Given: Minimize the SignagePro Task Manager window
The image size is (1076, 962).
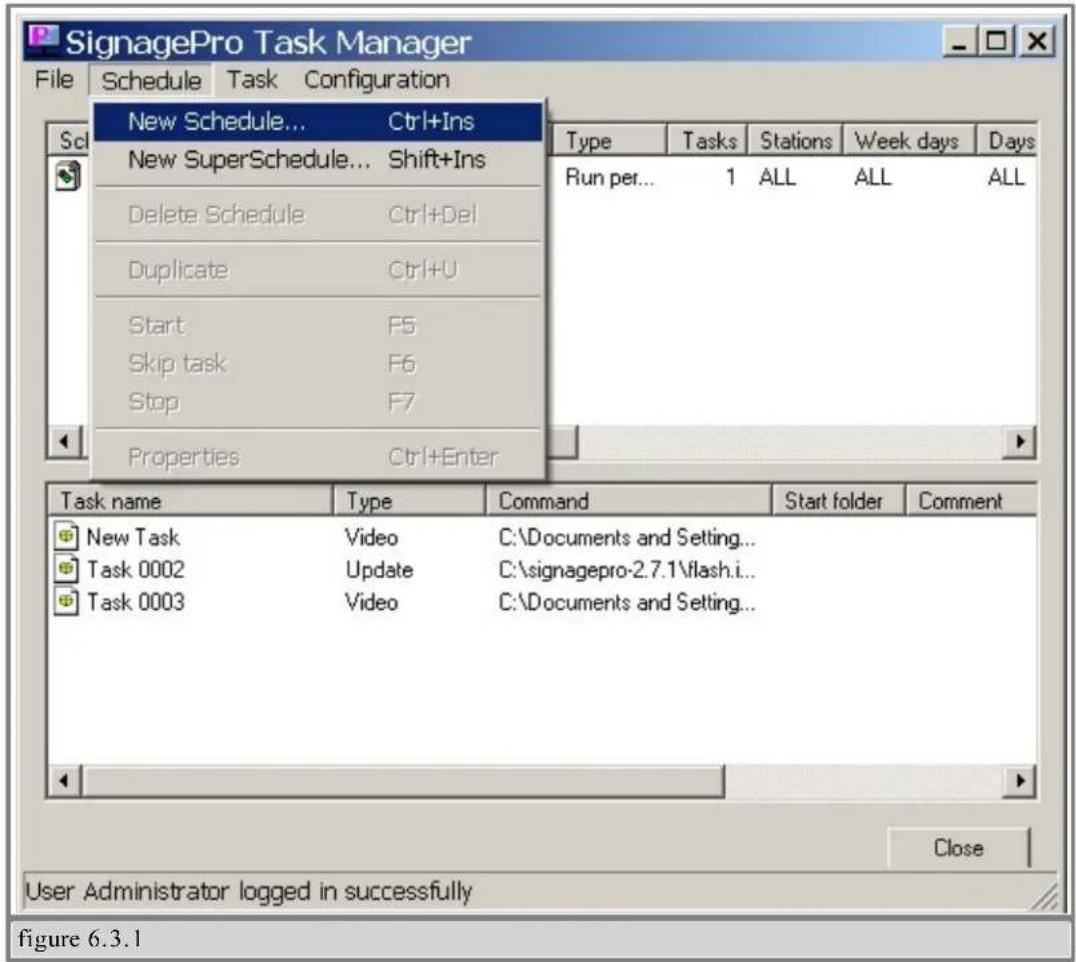Looking at the screenshot, I should point(959,42).
